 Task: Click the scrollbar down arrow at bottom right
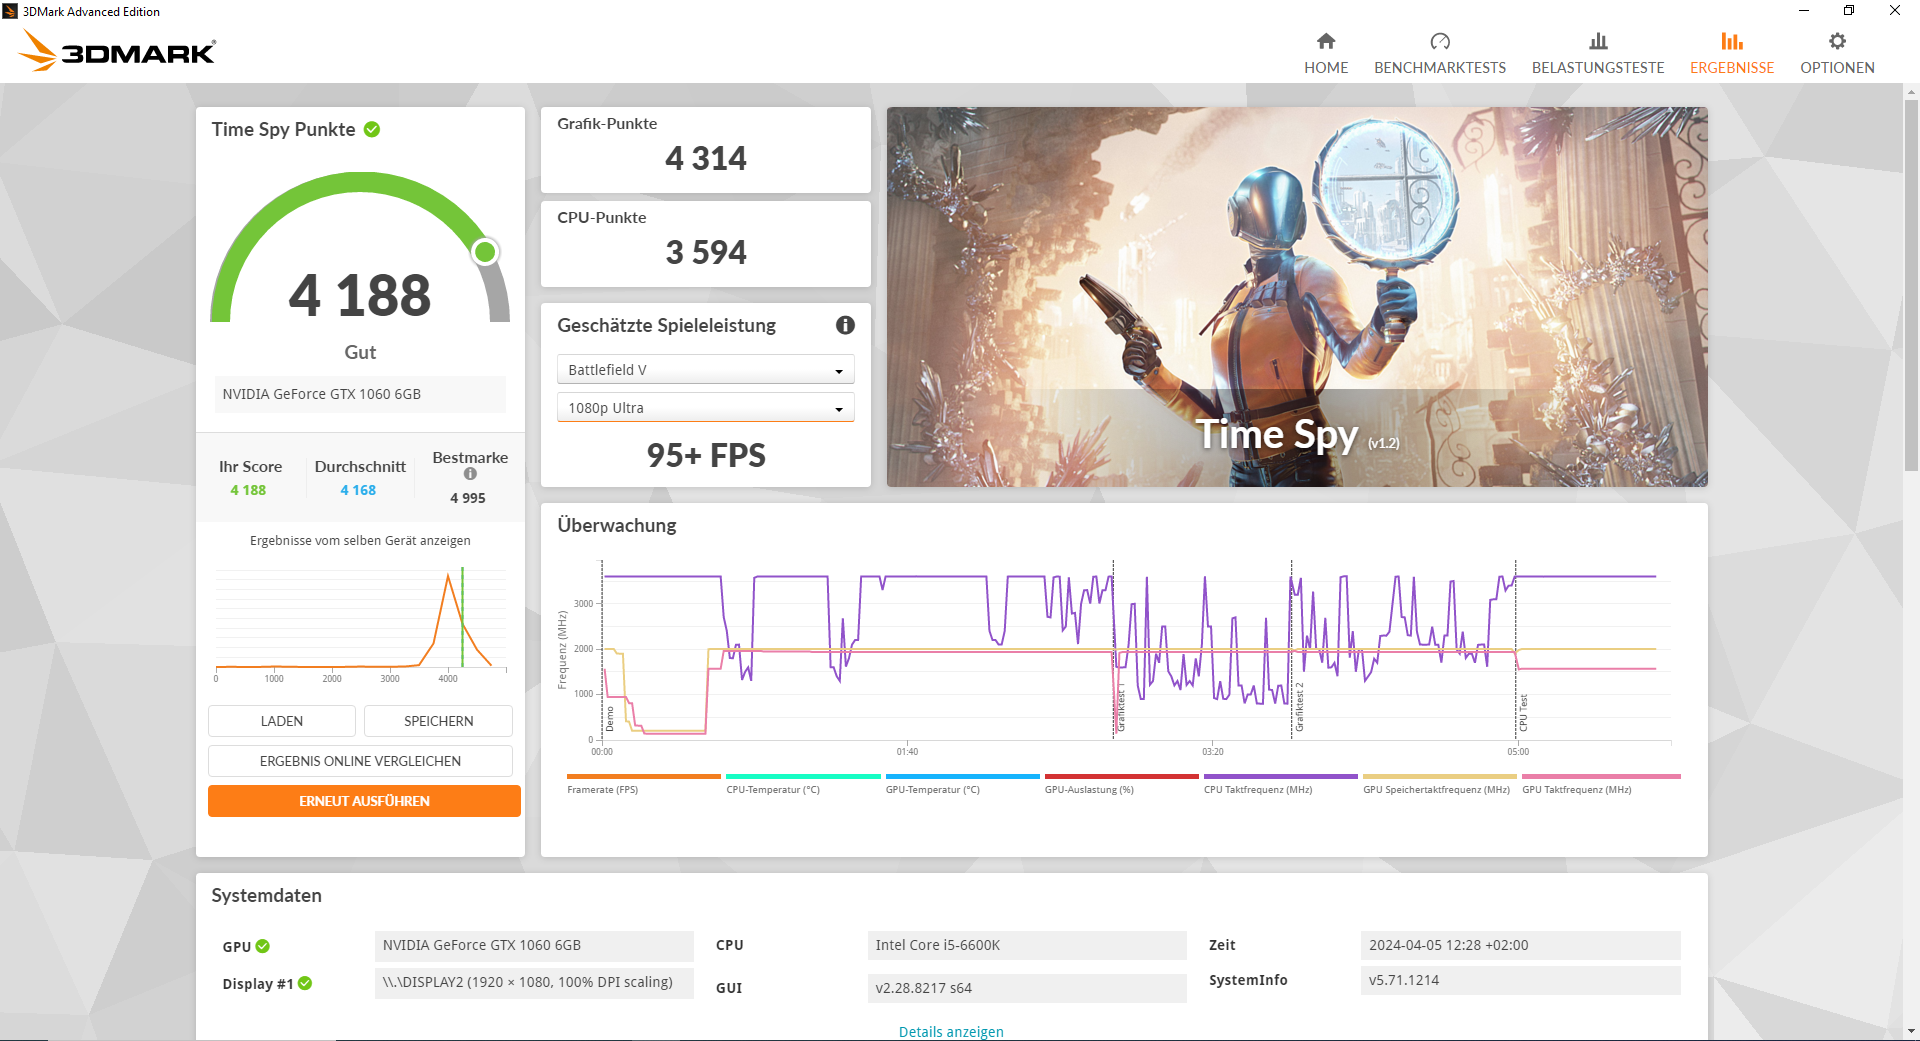tap(1911, 1032)
